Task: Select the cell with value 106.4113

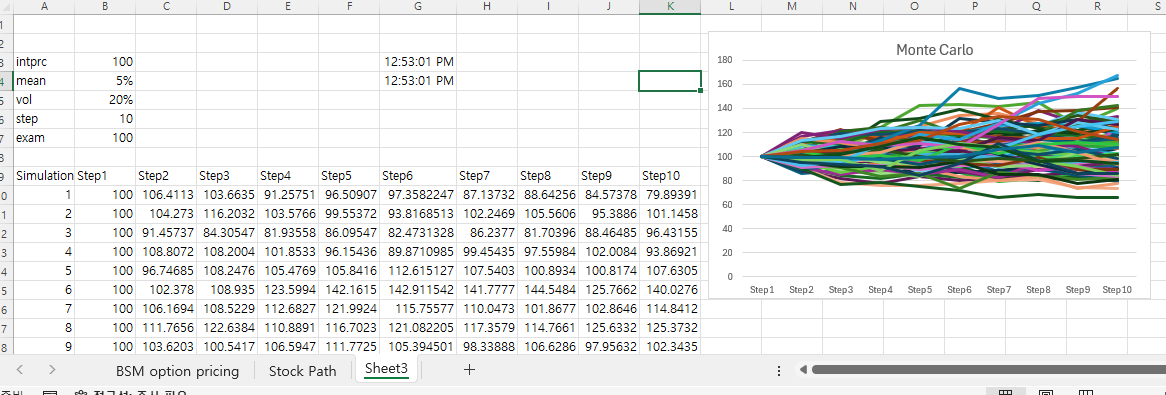Action: [x=166, y=196]
